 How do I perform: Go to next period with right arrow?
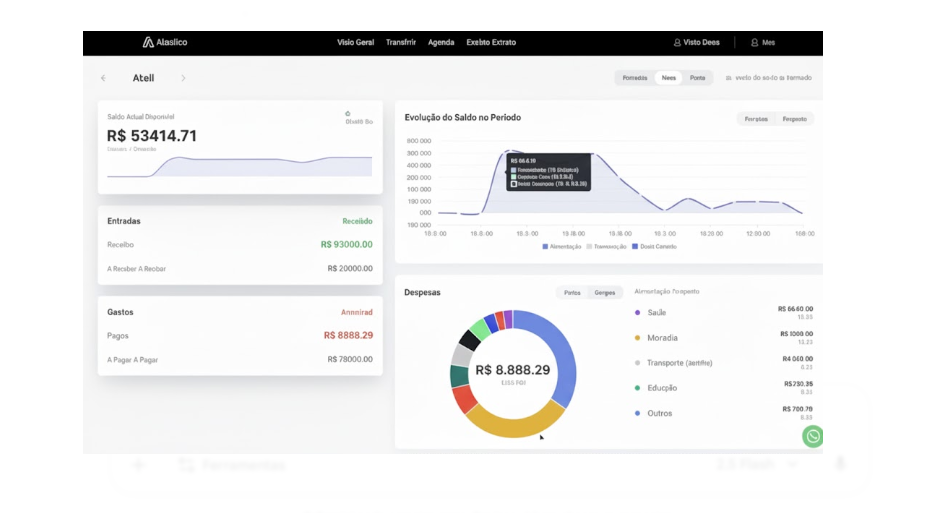pos(183,78)
